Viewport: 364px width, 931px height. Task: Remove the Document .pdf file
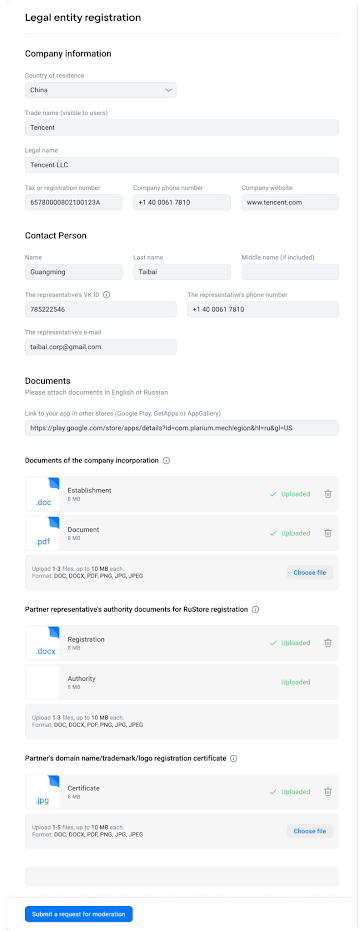[328, 533]
